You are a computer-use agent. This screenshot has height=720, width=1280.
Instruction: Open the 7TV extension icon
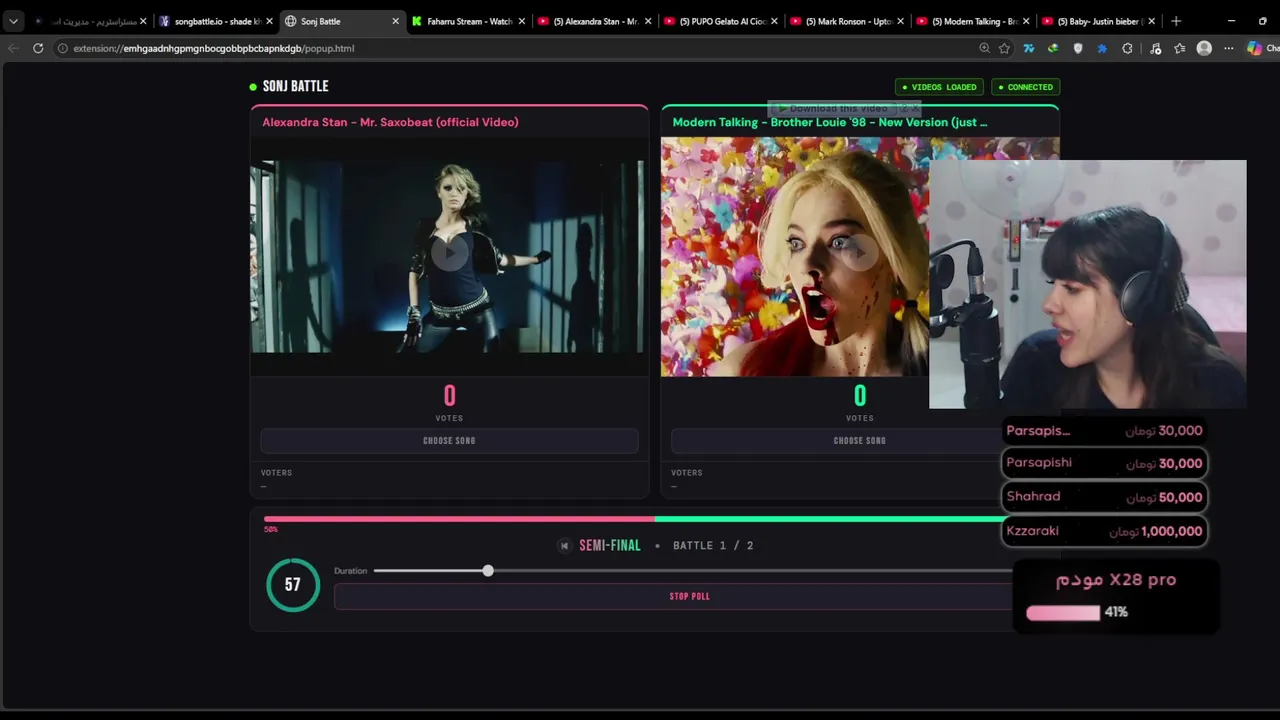click(x=1028, y=48)
